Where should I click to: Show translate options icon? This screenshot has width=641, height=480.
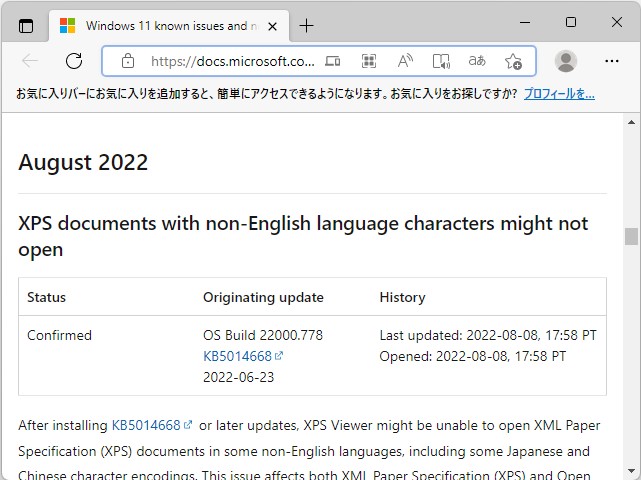pos(477,61)
